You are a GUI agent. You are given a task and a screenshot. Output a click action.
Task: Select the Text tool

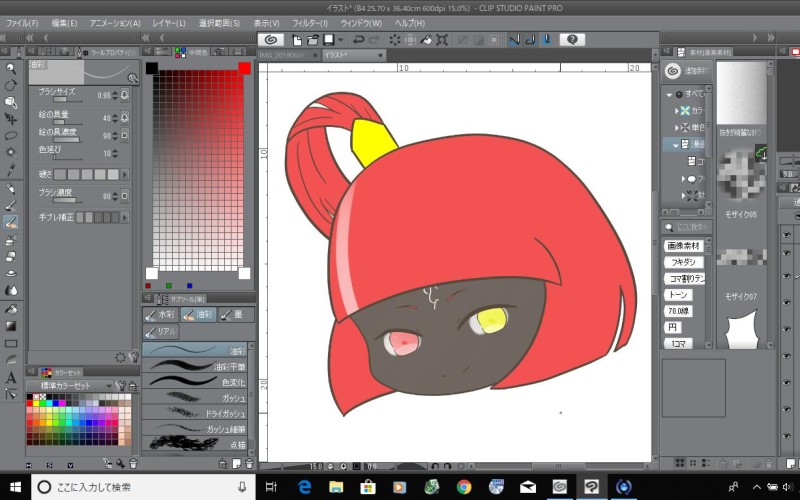(11, 378)
